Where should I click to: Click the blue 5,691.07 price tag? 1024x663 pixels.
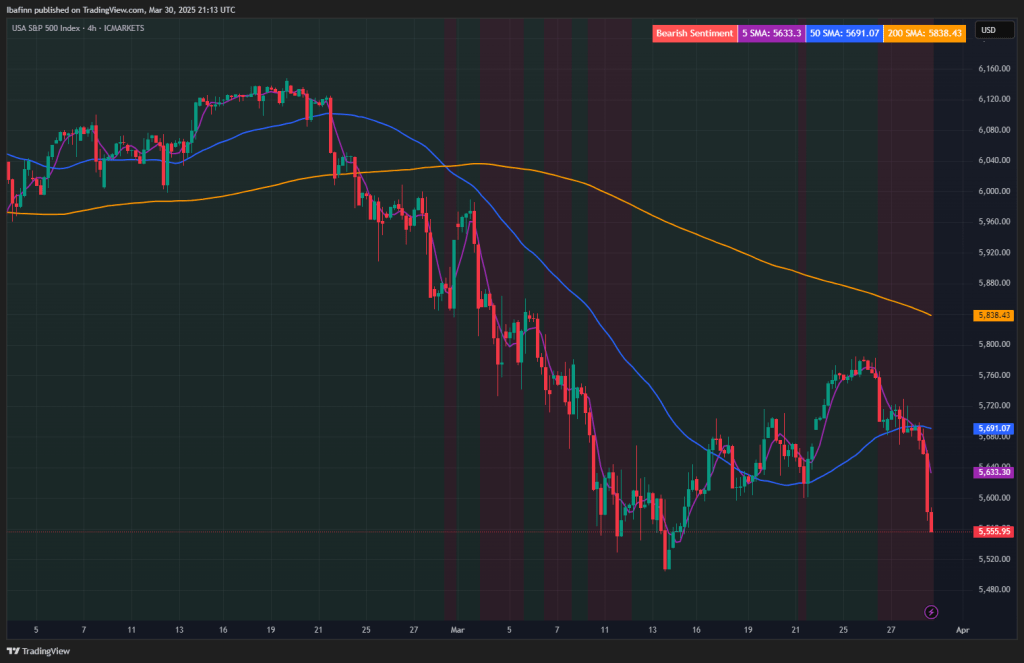[x=993, y=428]
